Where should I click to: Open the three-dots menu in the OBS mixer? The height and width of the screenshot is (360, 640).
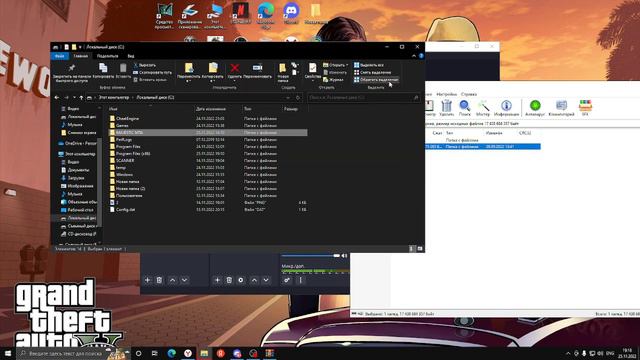(301, 280)
